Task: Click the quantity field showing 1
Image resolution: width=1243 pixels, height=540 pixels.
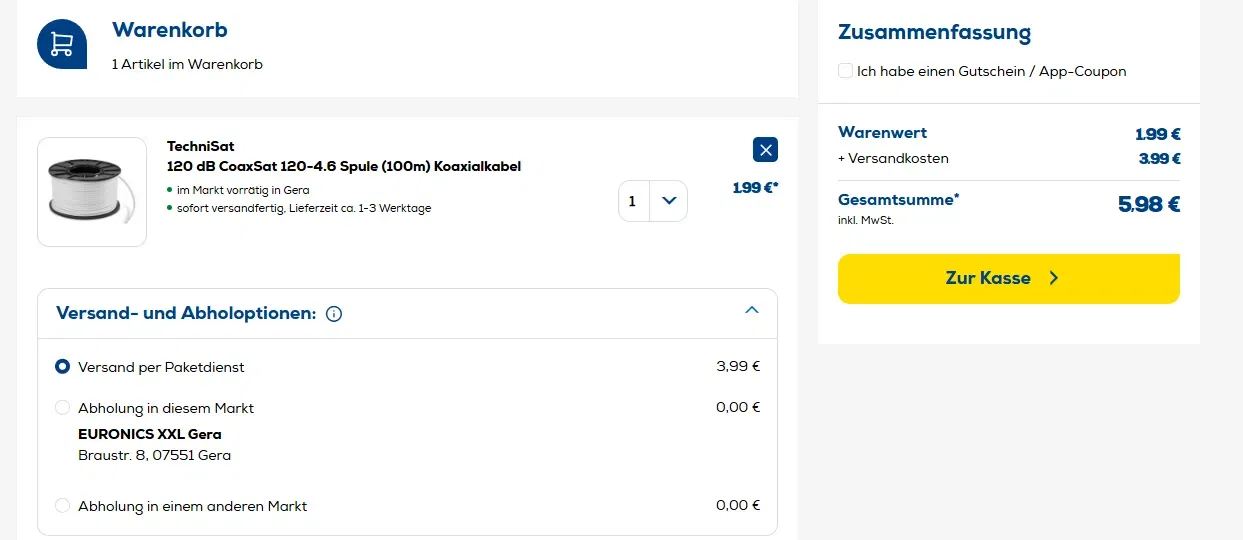Action: tap(633, 201)
